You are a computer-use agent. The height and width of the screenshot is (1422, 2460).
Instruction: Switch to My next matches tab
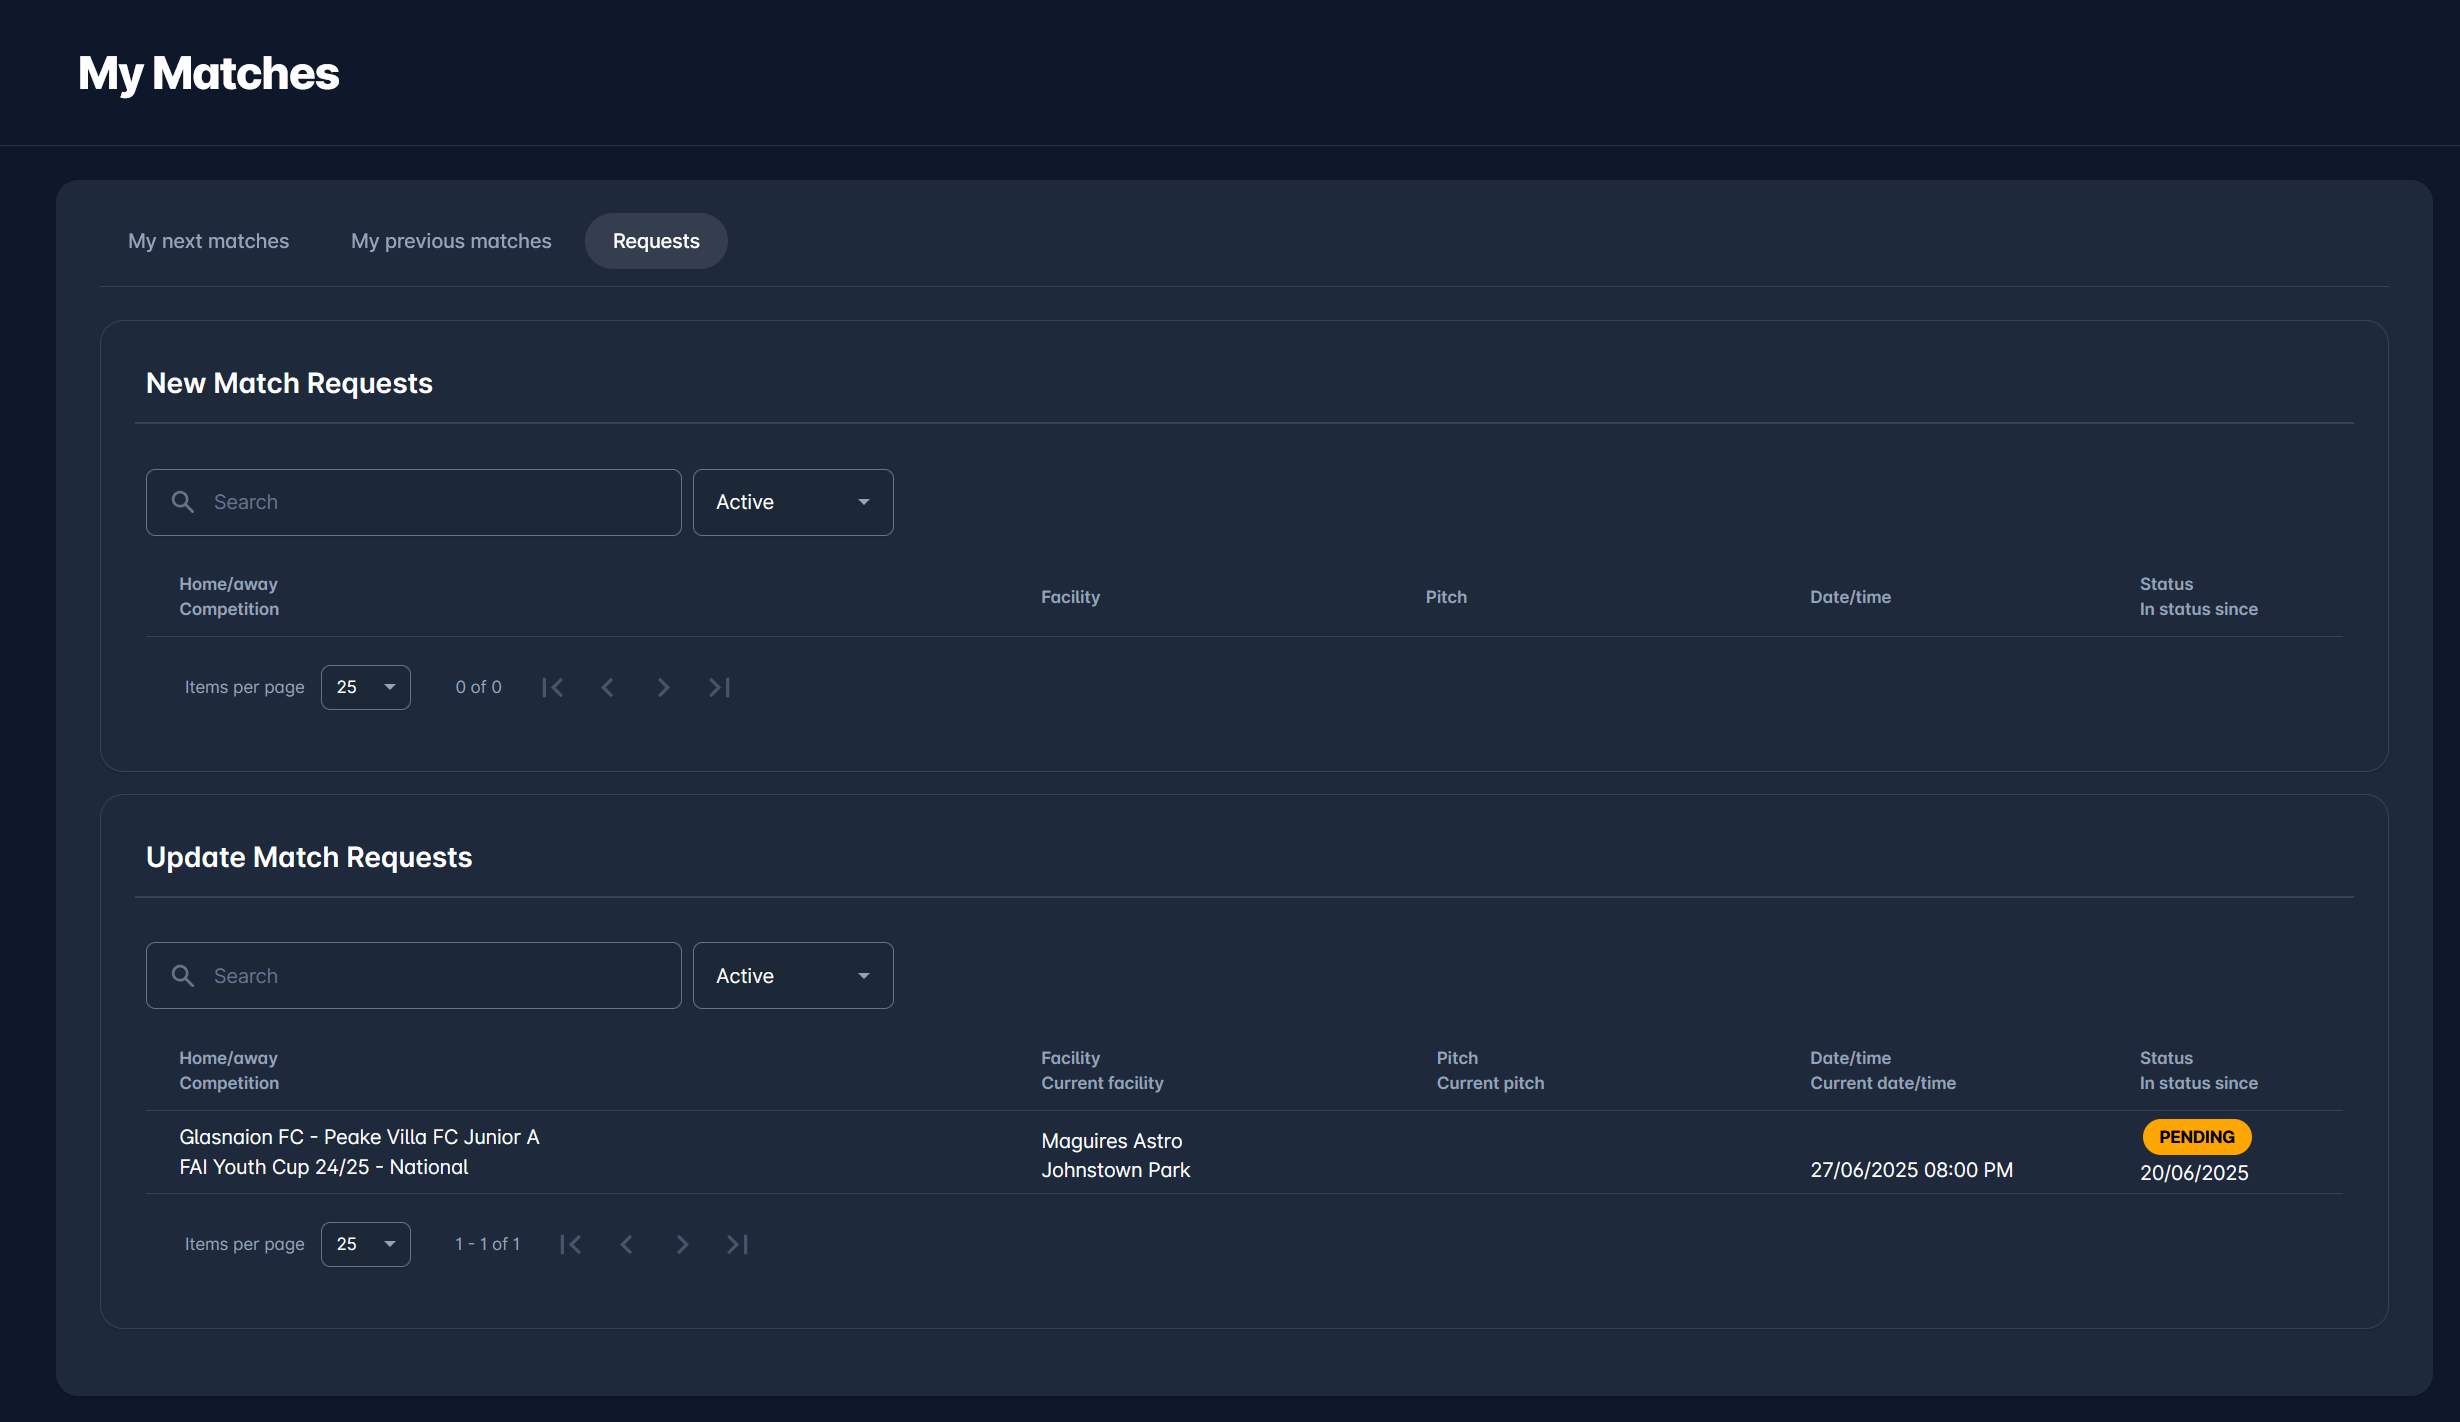click(208, 241)
